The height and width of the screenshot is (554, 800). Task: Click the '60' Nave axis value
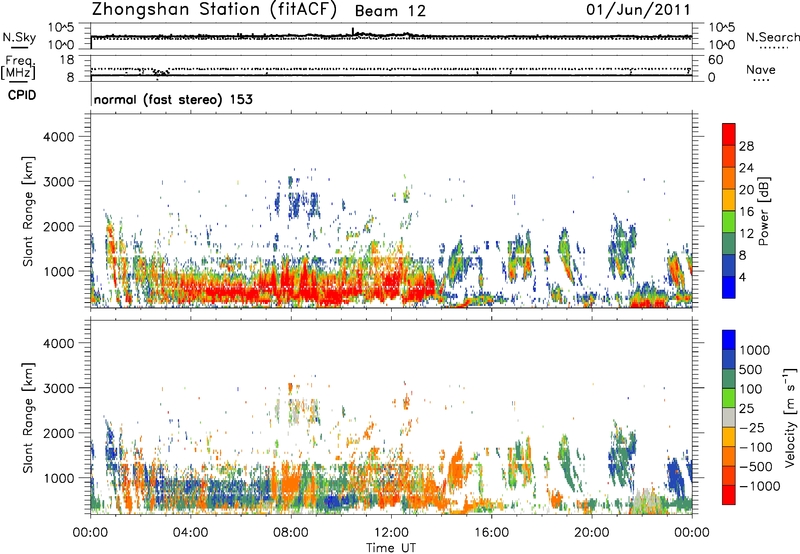pos(715,60)
